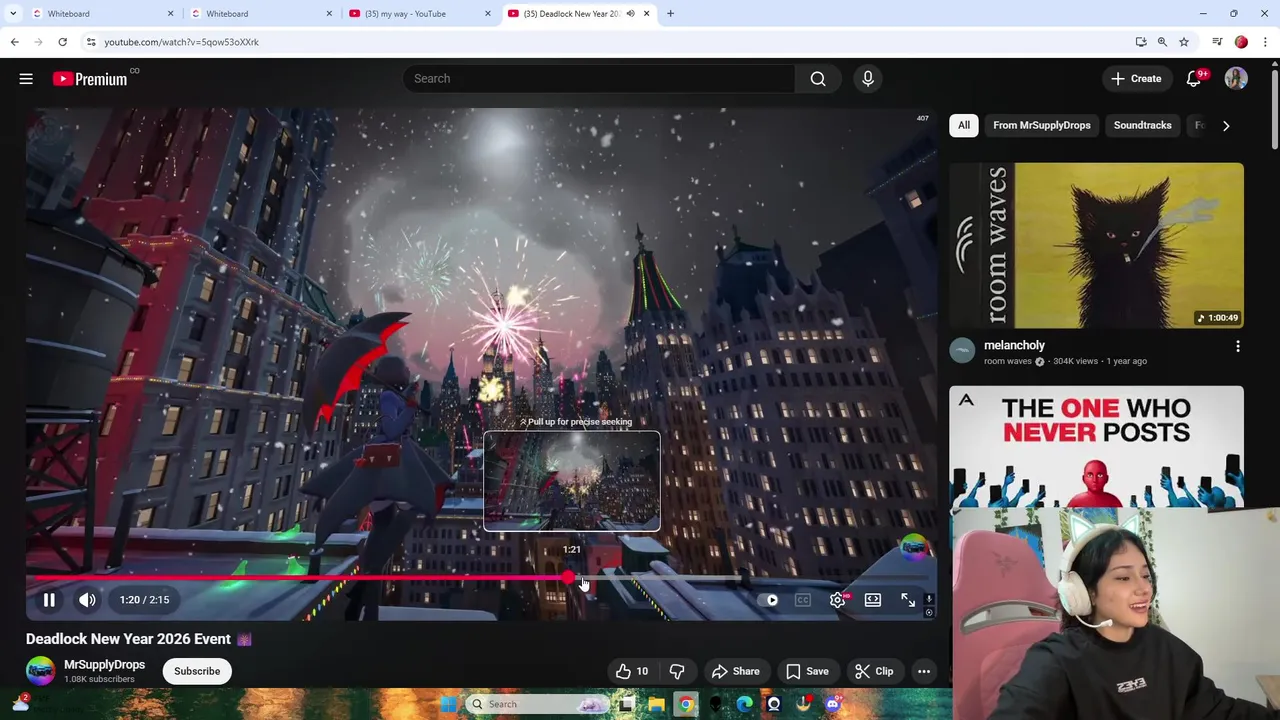Like the Deadlock video
Screen dimensions: 1280x720
click(x=632, y=671)
